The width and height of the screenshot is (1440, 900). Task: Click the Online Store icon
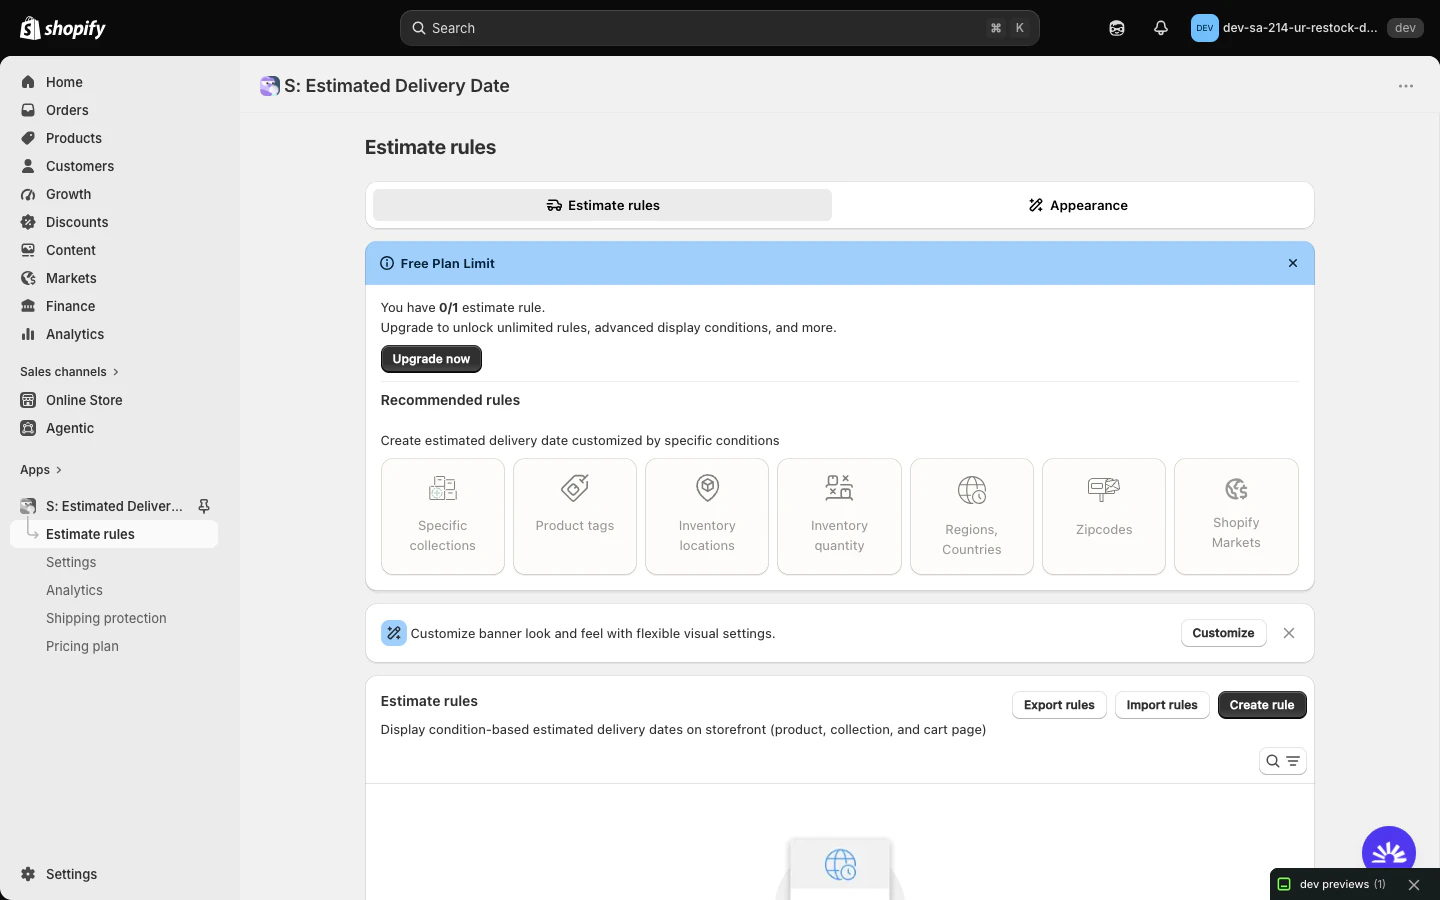click(x=28, y=400)
